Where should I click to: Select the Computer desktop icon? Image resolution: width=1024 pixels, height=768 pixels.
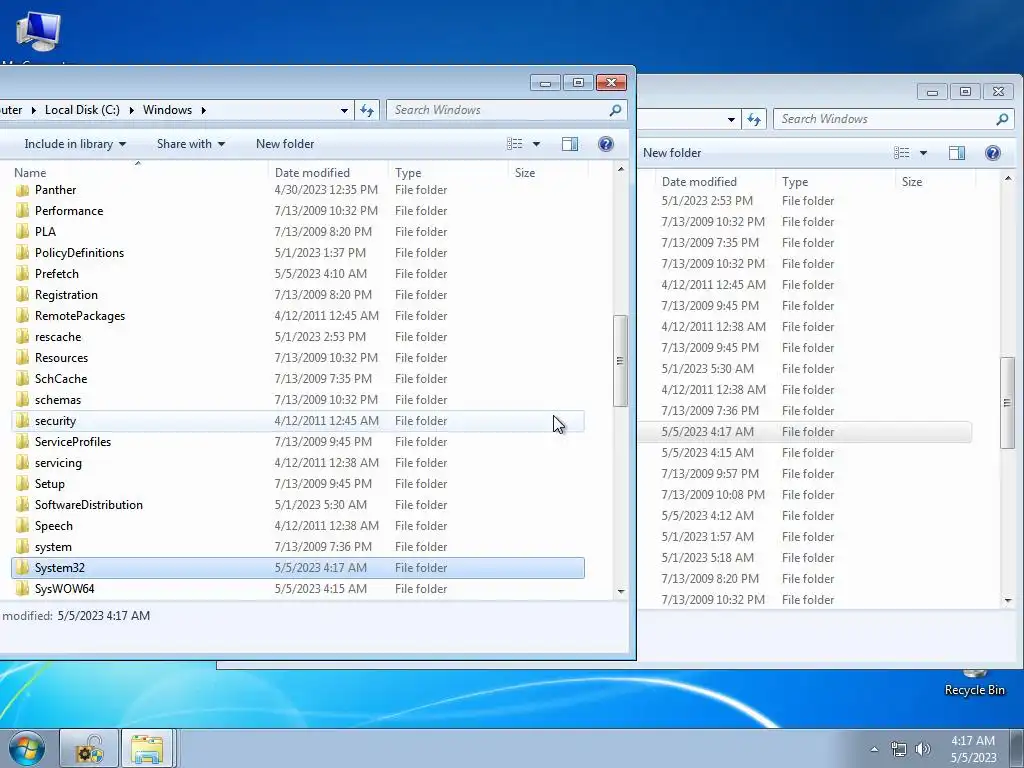[37, 33]
